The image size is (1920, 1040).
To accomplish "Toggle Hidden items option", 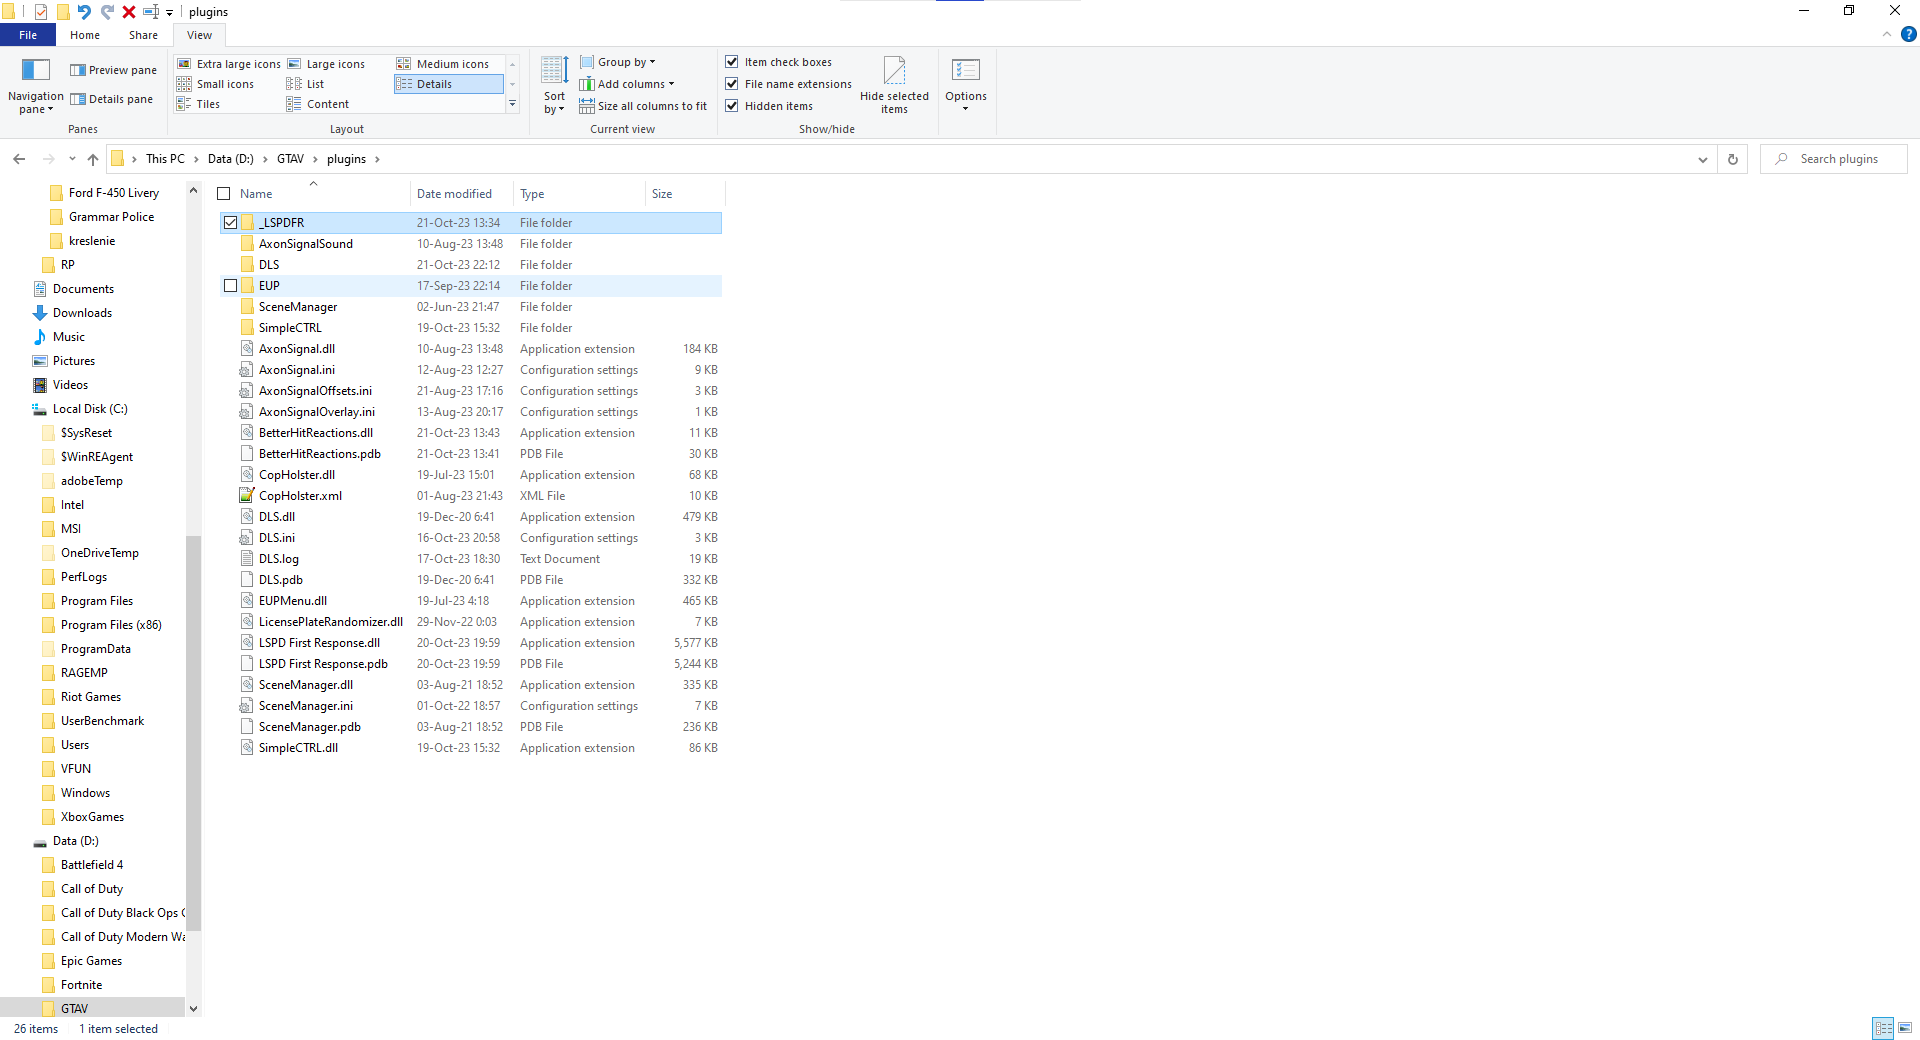I will tap(769, 106).
